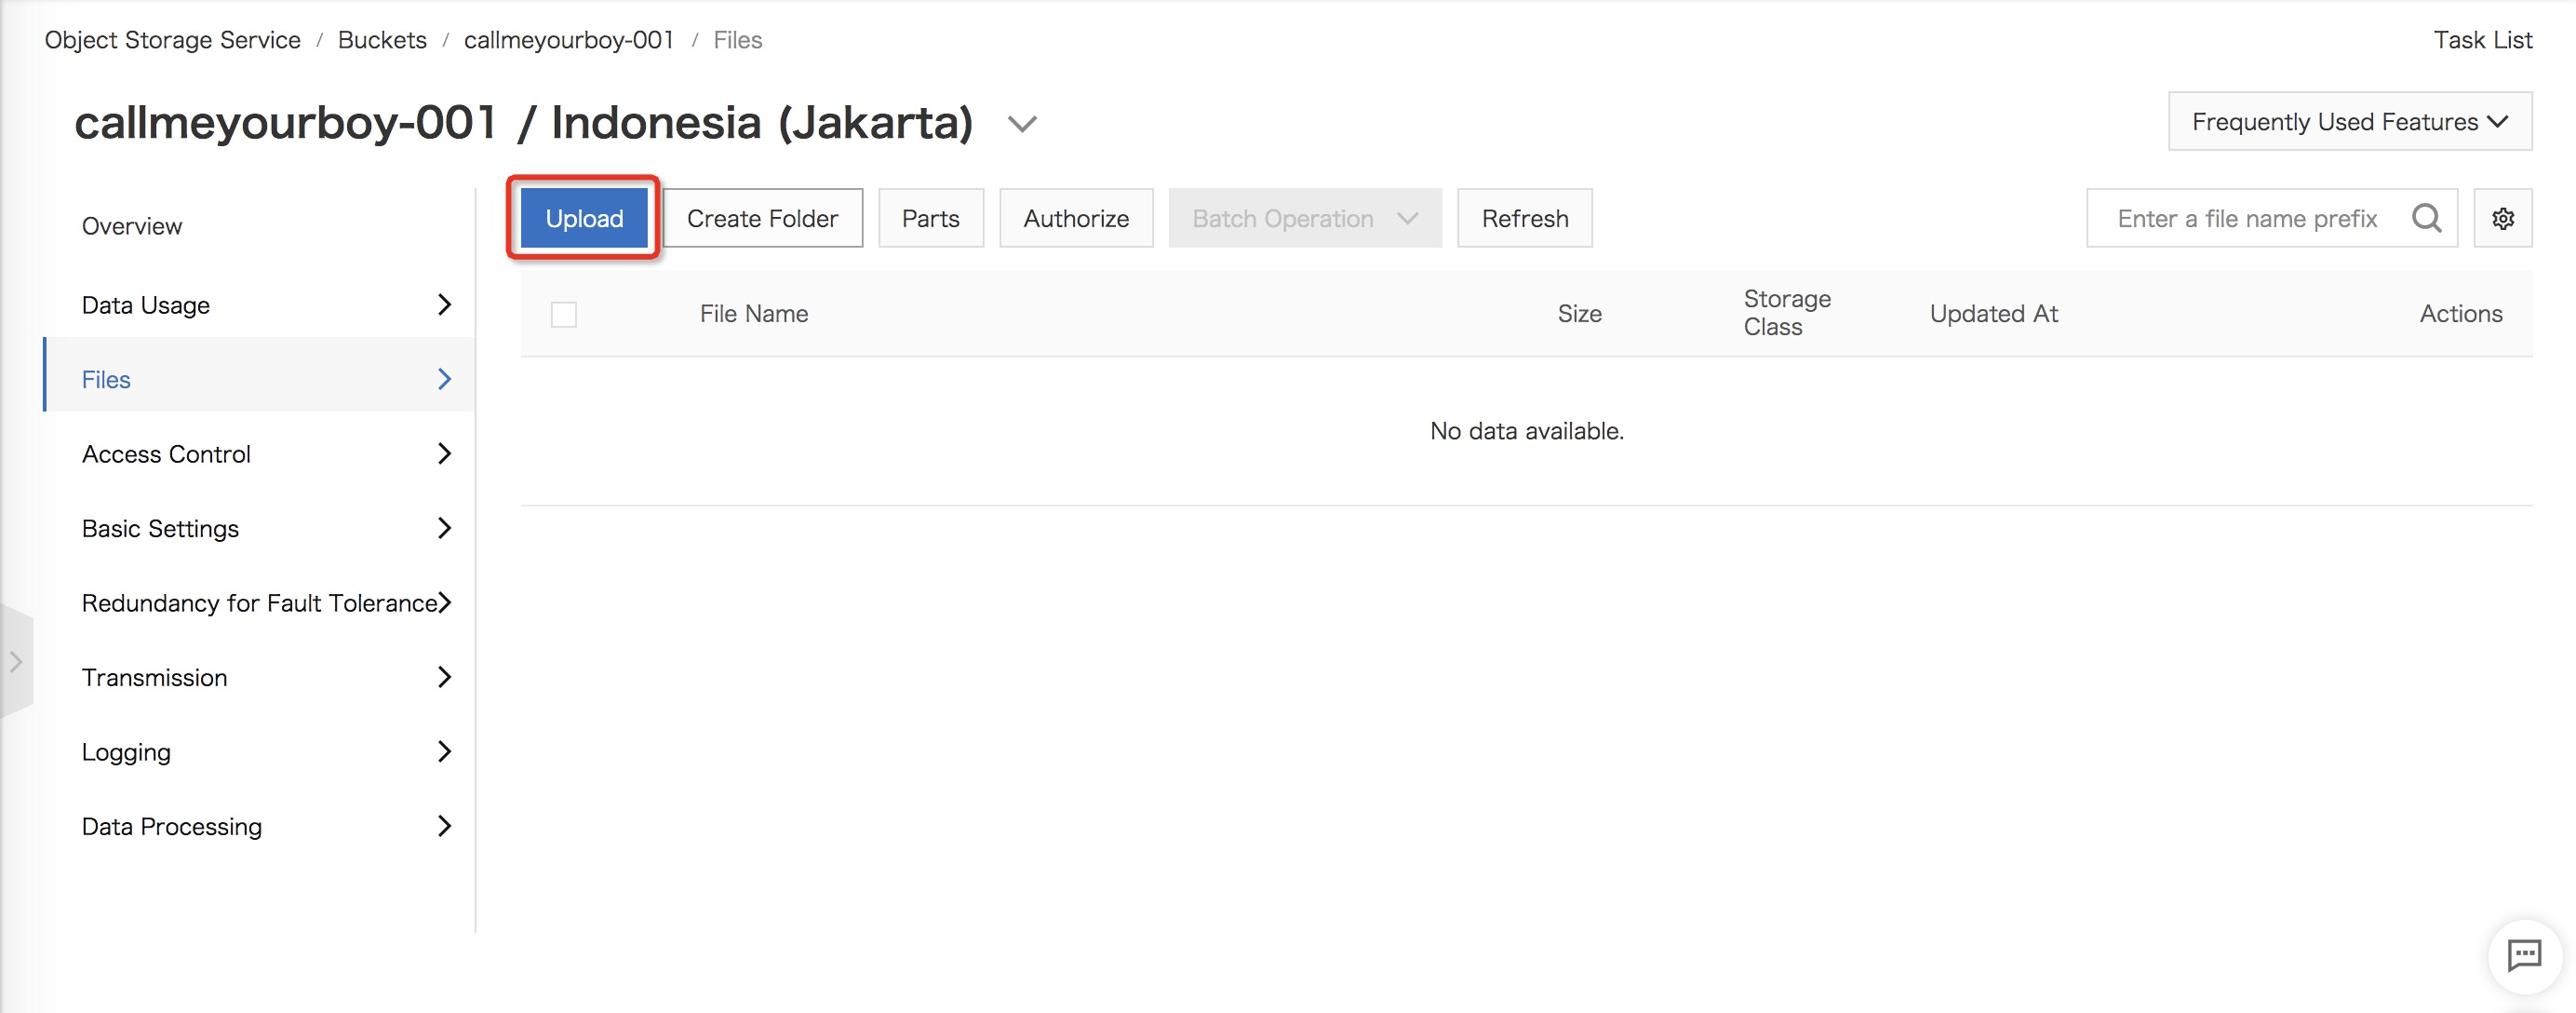Viewport: 2576px width, 1013px height.
Task: Click the arrow beside Data Processing
Action: (445, 826)
